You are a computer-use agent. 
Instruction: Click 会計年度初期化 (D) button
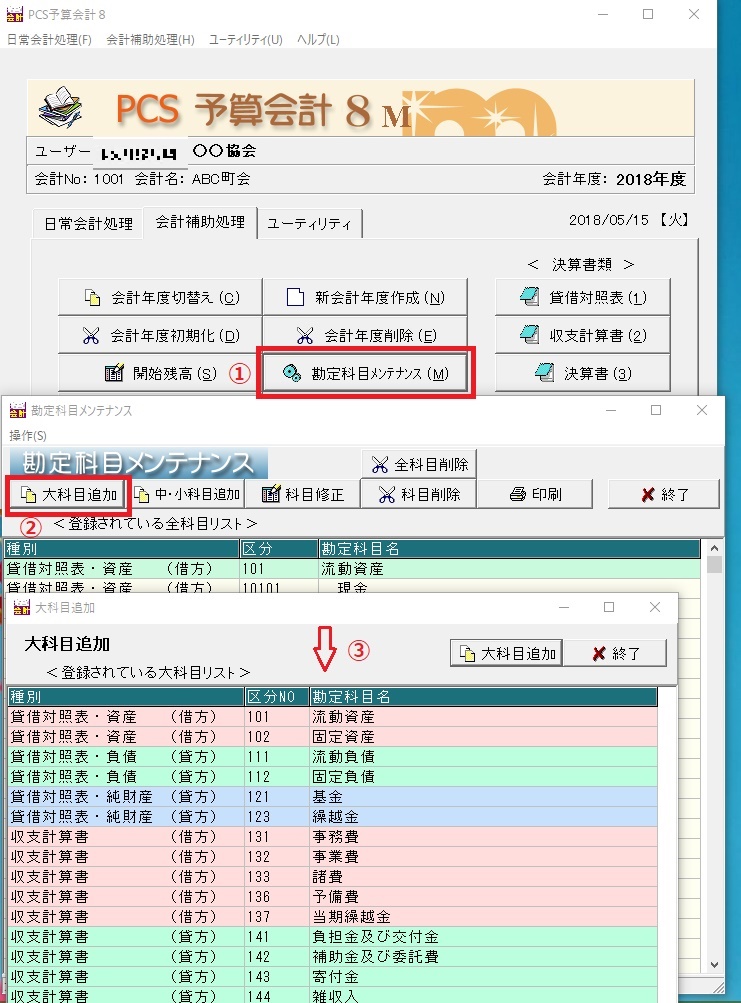tap(160, 335)
